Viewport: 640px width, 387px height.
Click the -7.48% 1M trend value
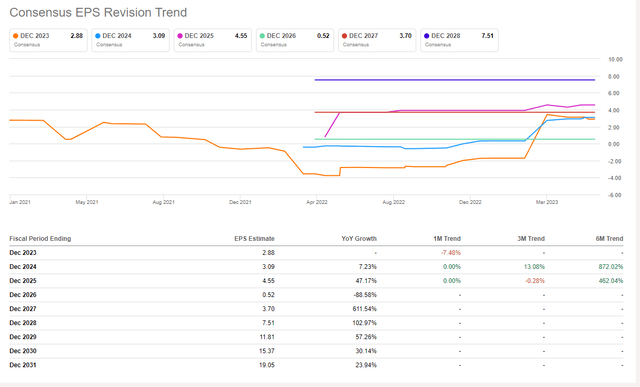451,253
